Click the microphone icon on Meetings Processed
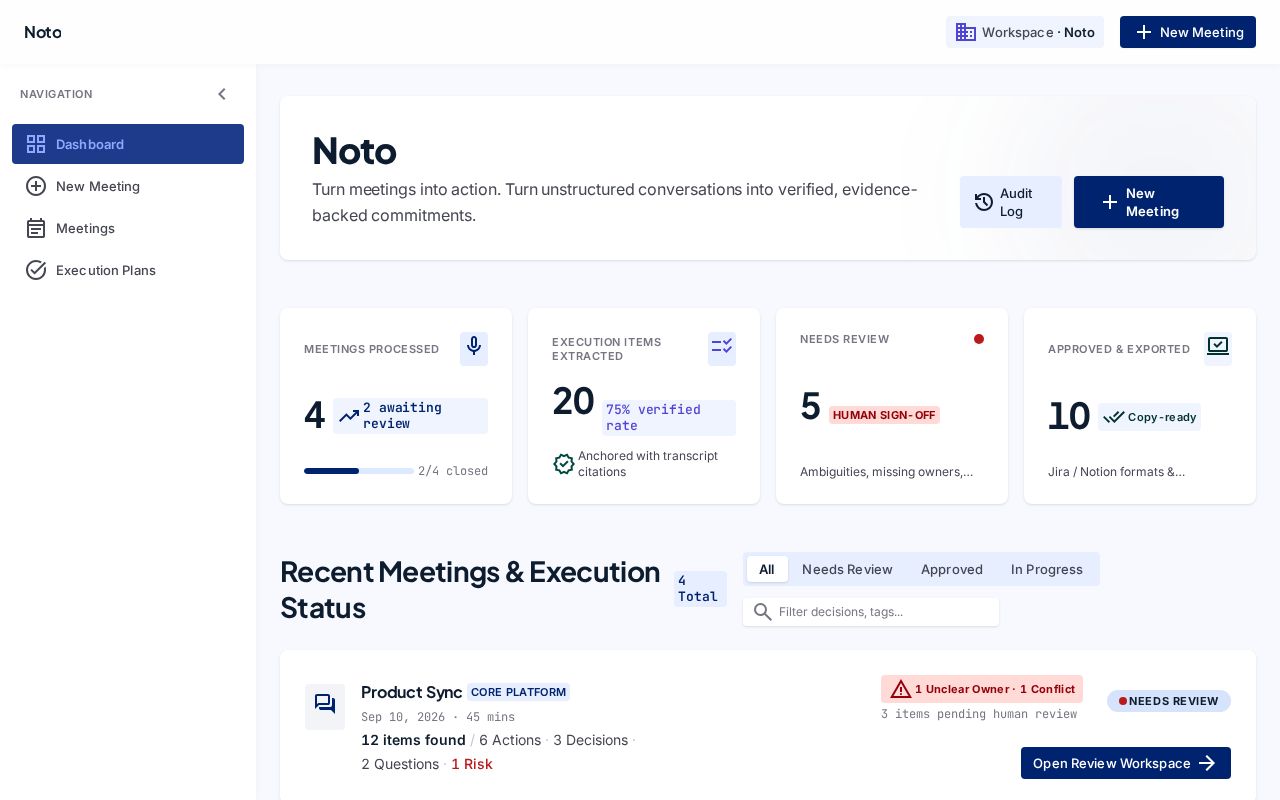 [x=474, y=348]
